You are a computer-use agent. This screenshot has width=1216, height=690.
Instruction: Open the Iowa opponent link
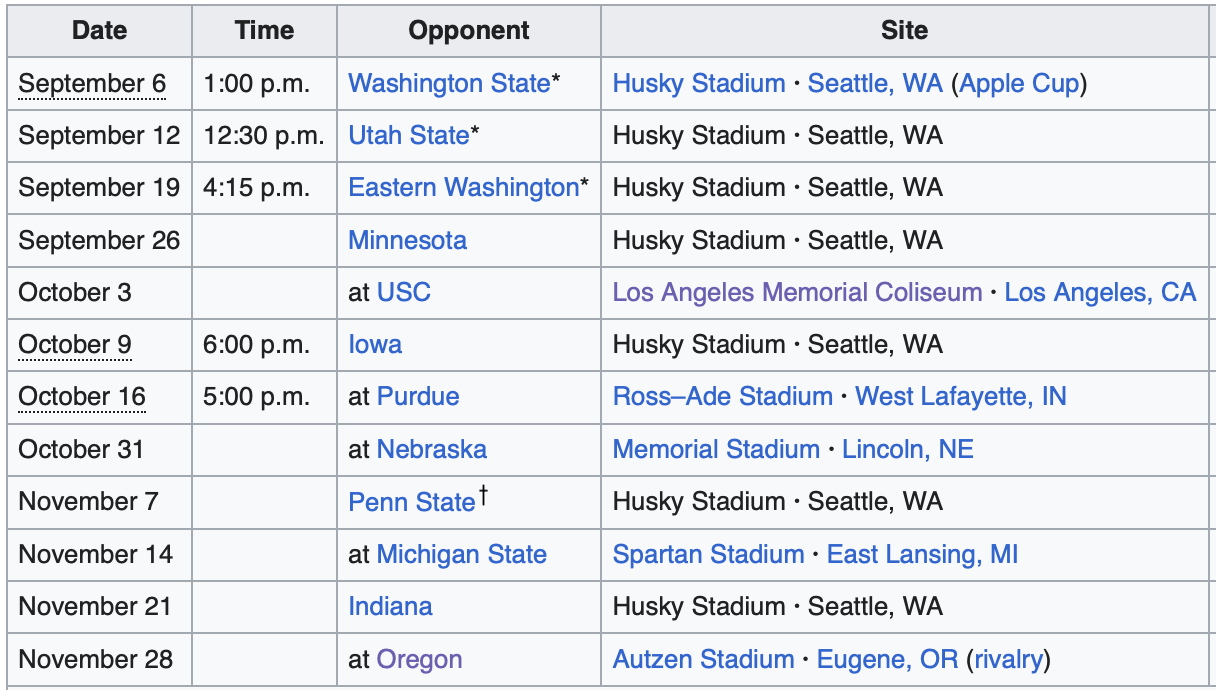[375, 344]
